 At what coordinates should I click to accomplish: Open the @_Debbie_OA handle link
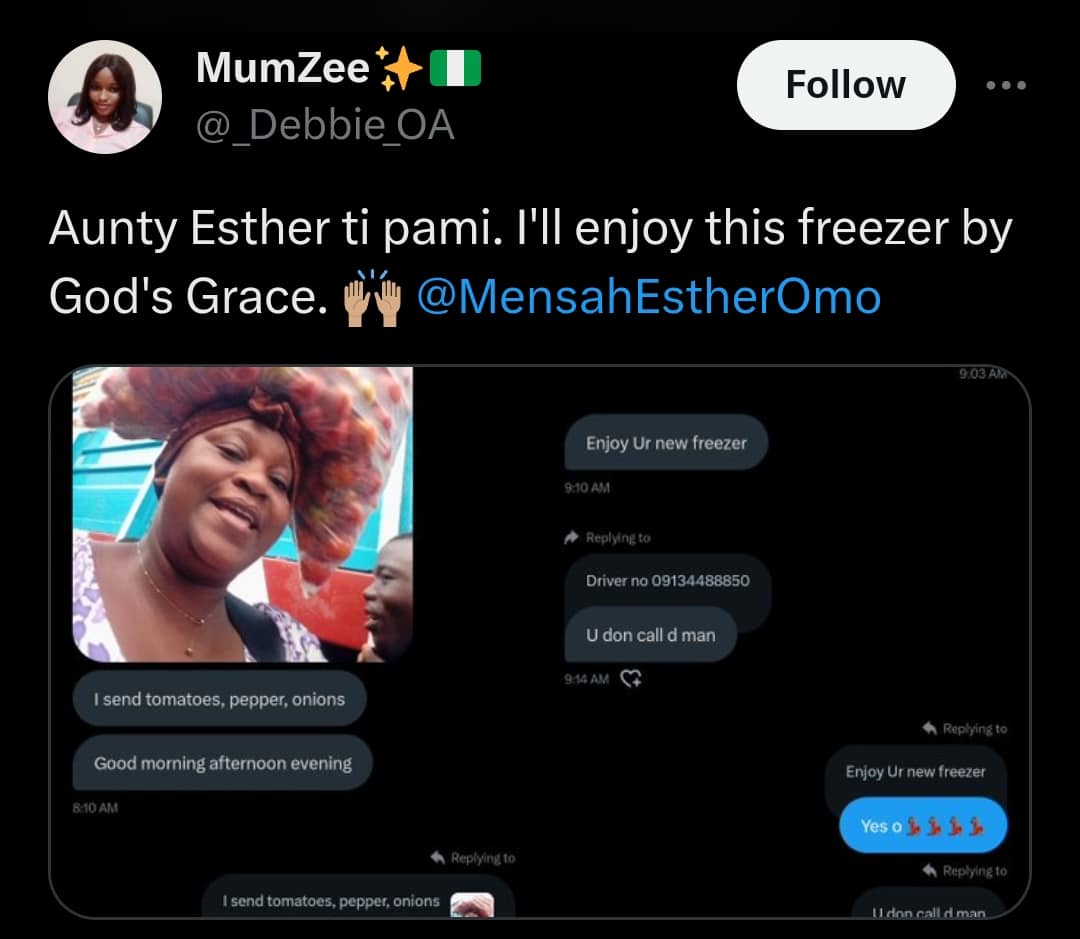click(325, 126)
